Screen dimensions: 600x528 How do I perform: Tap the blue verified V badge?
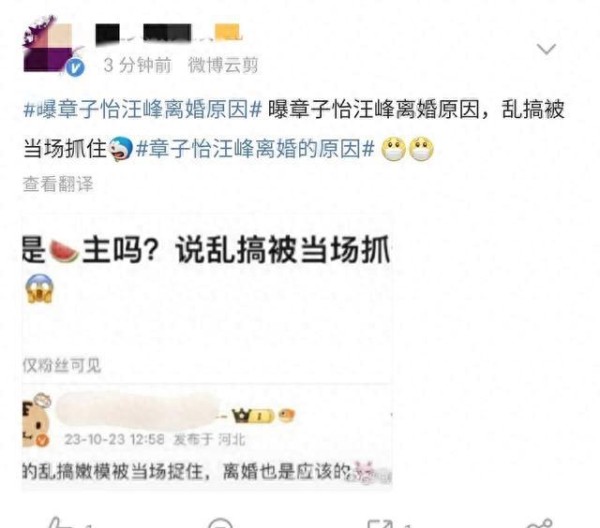click(x=75, y=68)
